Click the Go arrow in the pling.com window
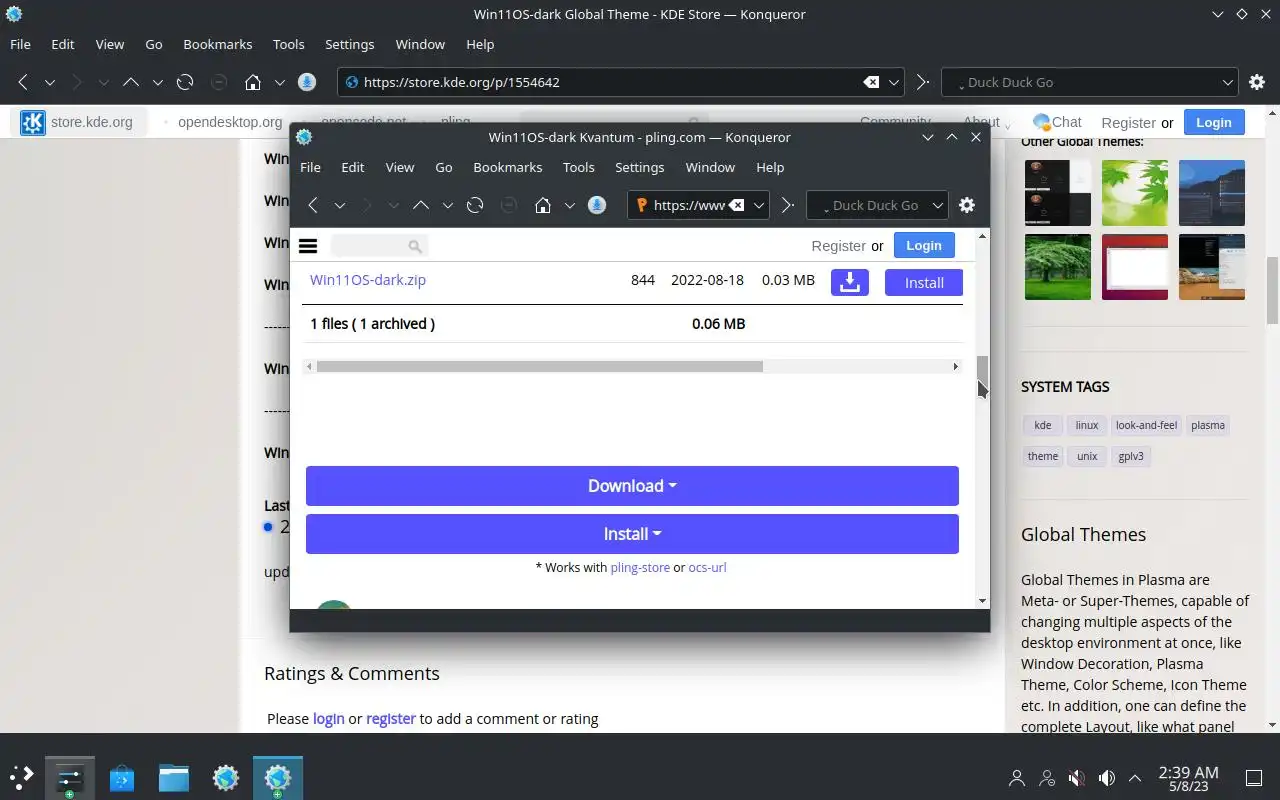 pos(788,205)
